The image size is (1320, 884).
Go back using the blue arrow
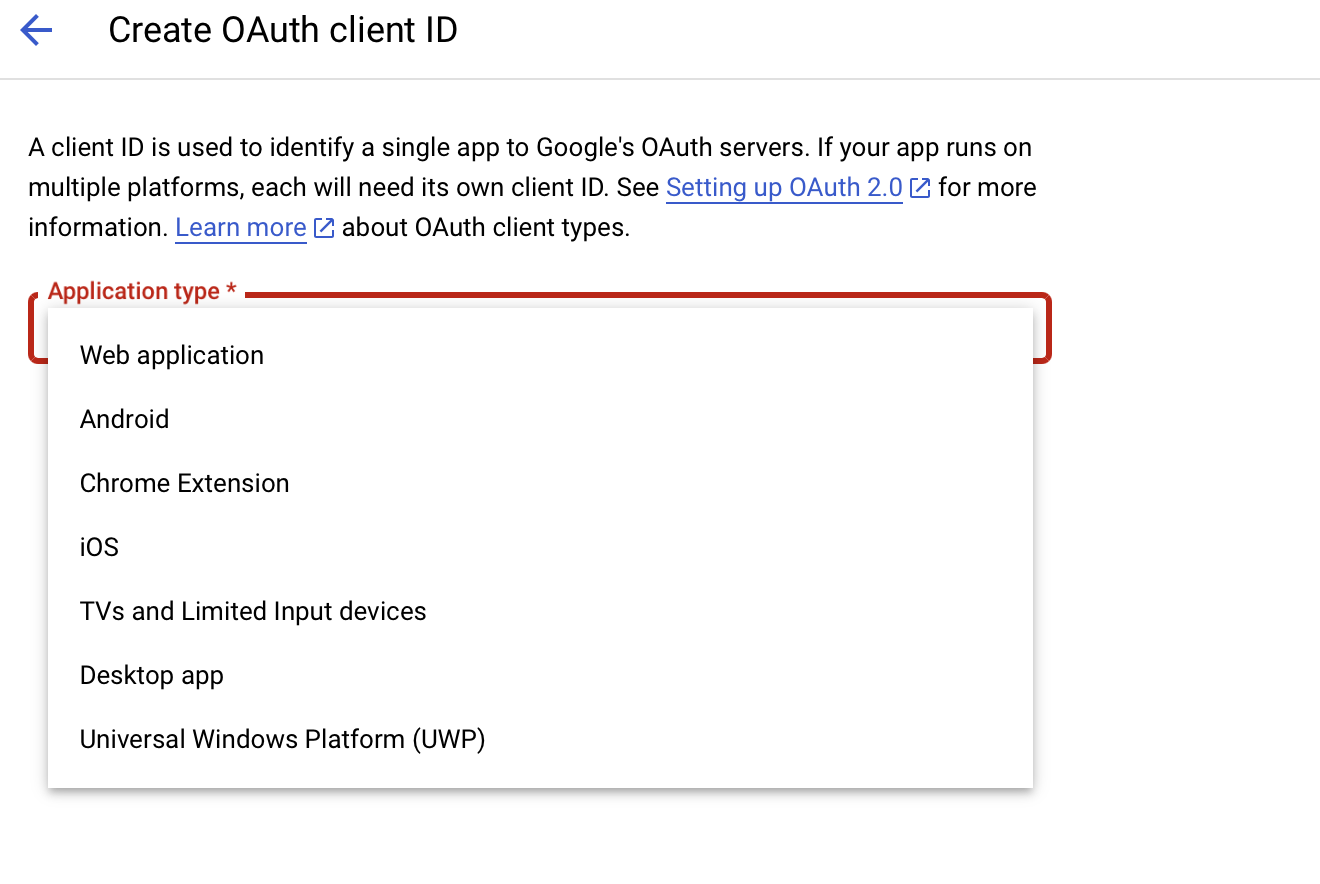pos(36,31)
